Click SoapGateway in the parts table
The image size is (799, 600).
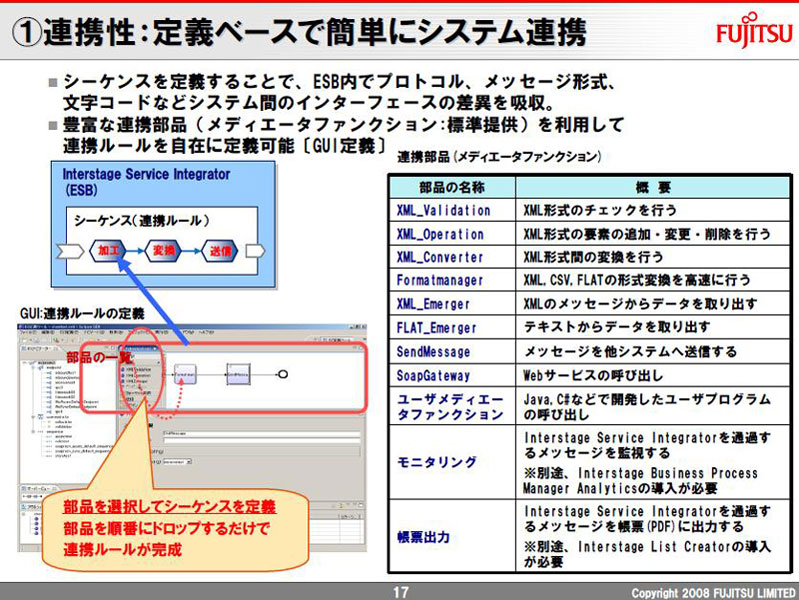pos(432,375)
